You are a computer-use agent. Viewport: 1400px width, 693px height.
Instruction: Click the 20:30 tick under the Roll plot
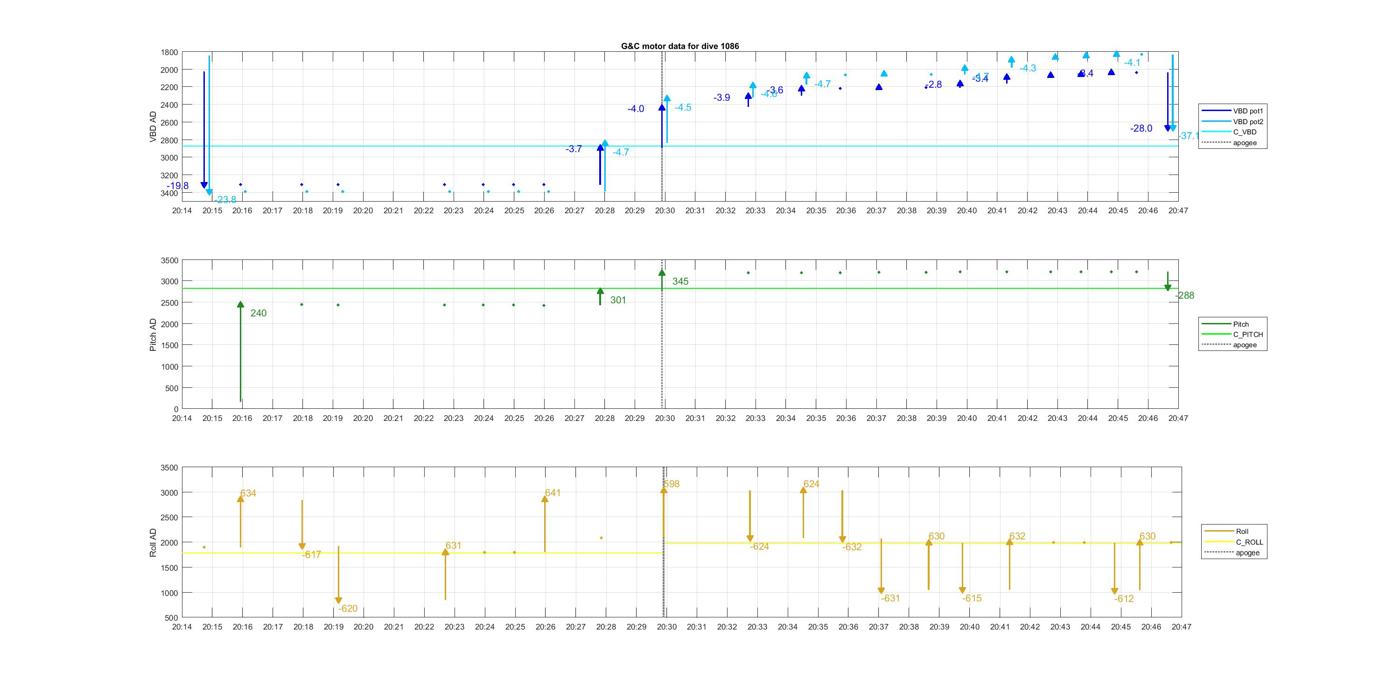[x=667, y=627]
